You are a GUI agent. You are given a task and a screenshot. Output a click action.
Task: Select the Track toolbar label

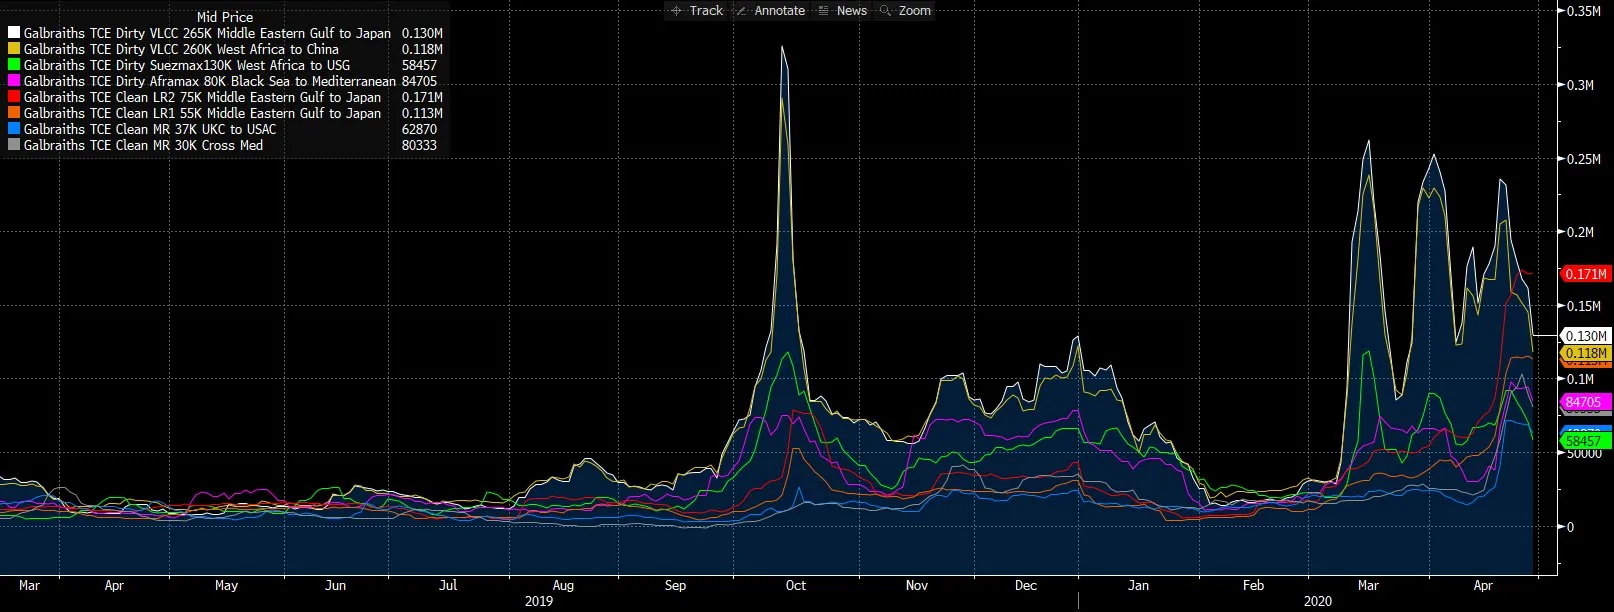(x=706, y=10)
